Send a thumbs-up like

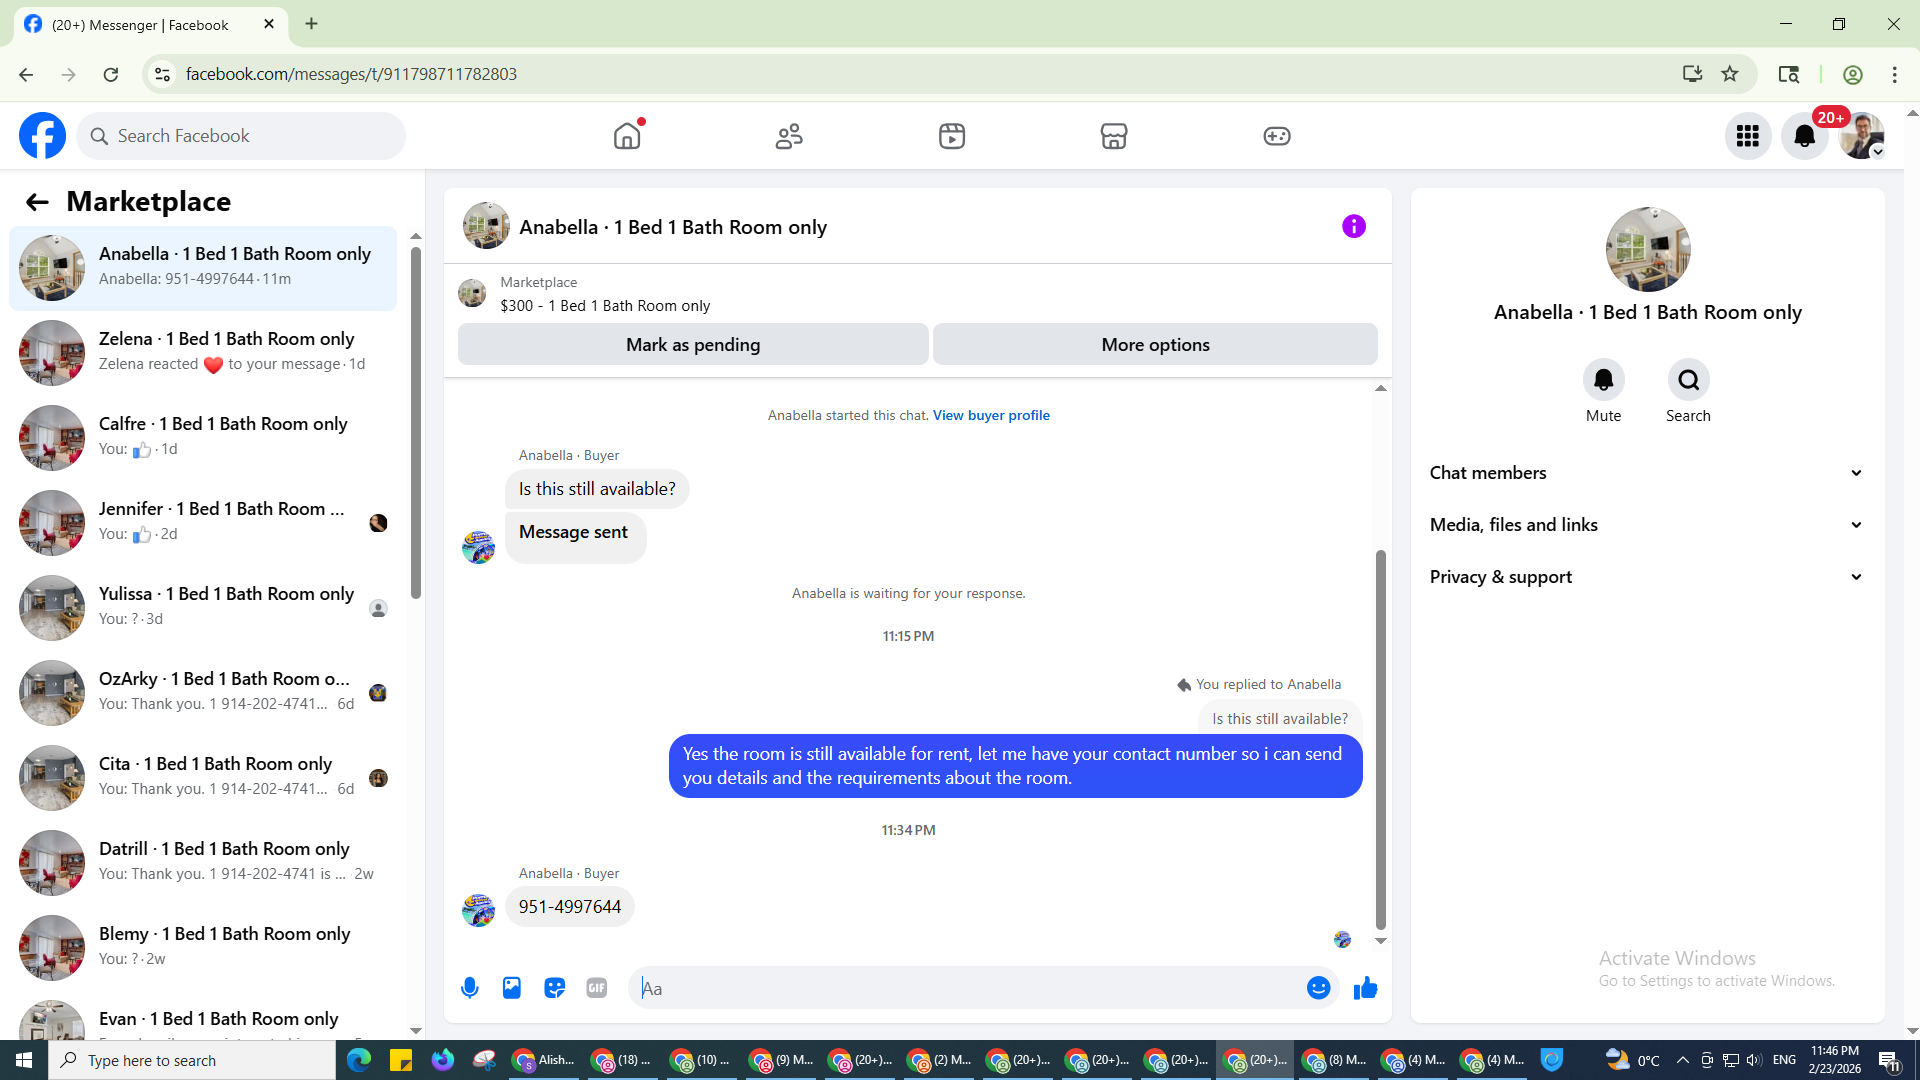click(1365, 988)
